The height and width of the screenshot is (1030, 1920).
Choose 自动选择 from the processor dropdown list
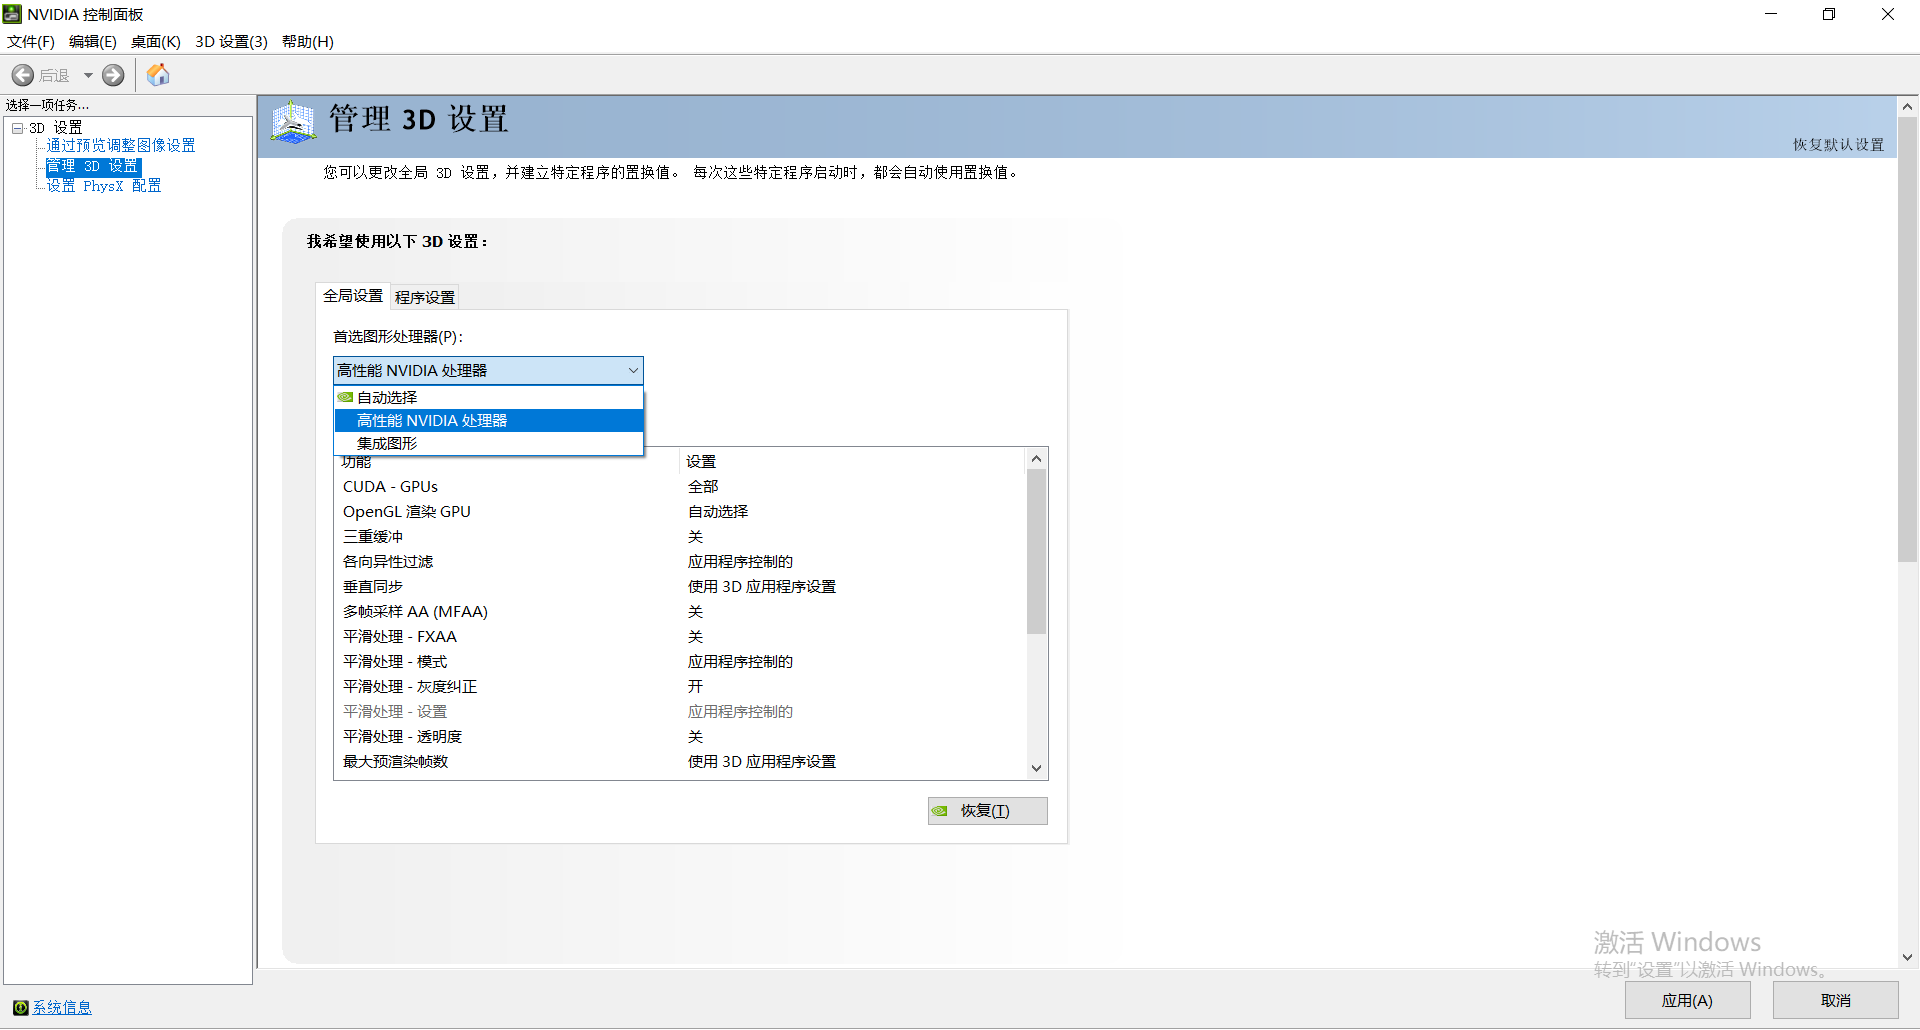[489, 397]
